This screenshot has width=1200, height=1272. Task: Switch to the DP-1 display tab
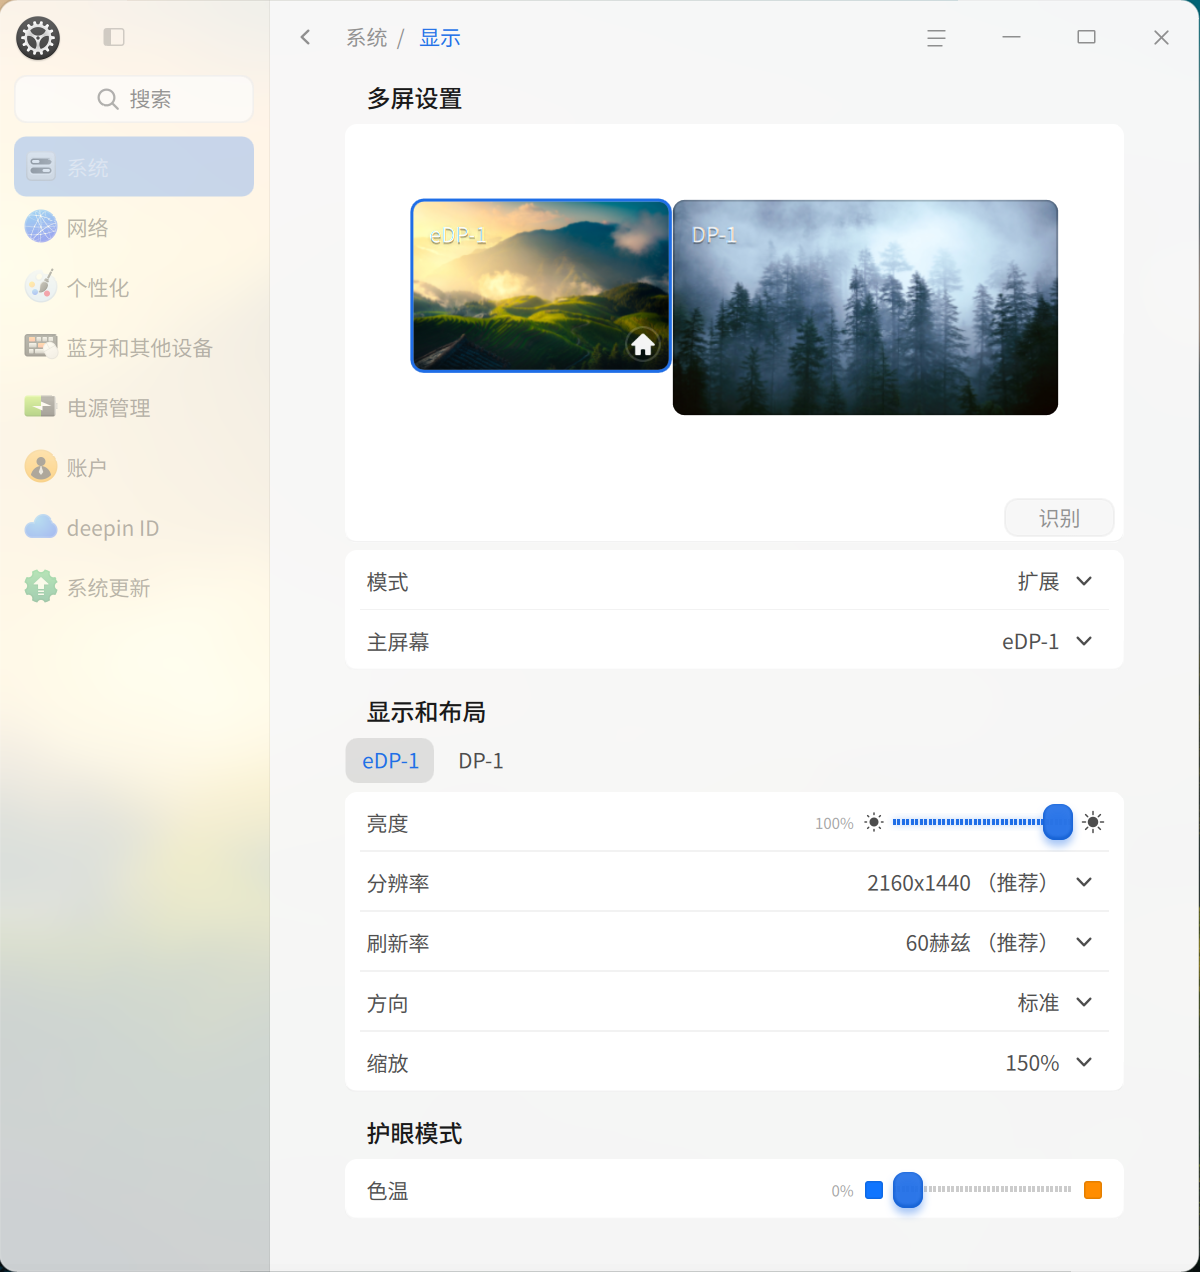coord(481,760)
